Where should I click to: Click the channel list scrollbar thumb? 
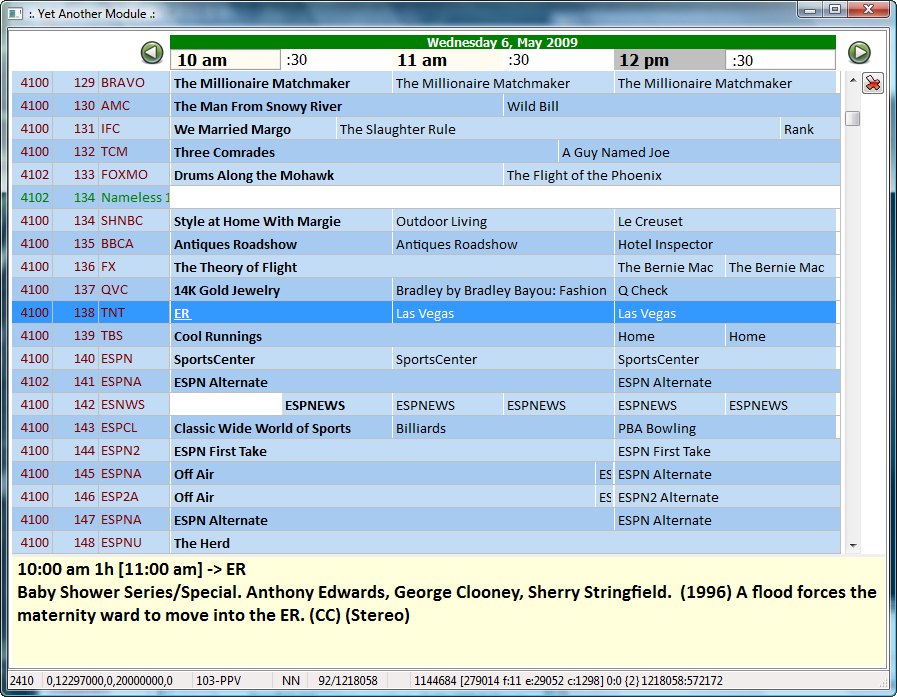(853, 118)
